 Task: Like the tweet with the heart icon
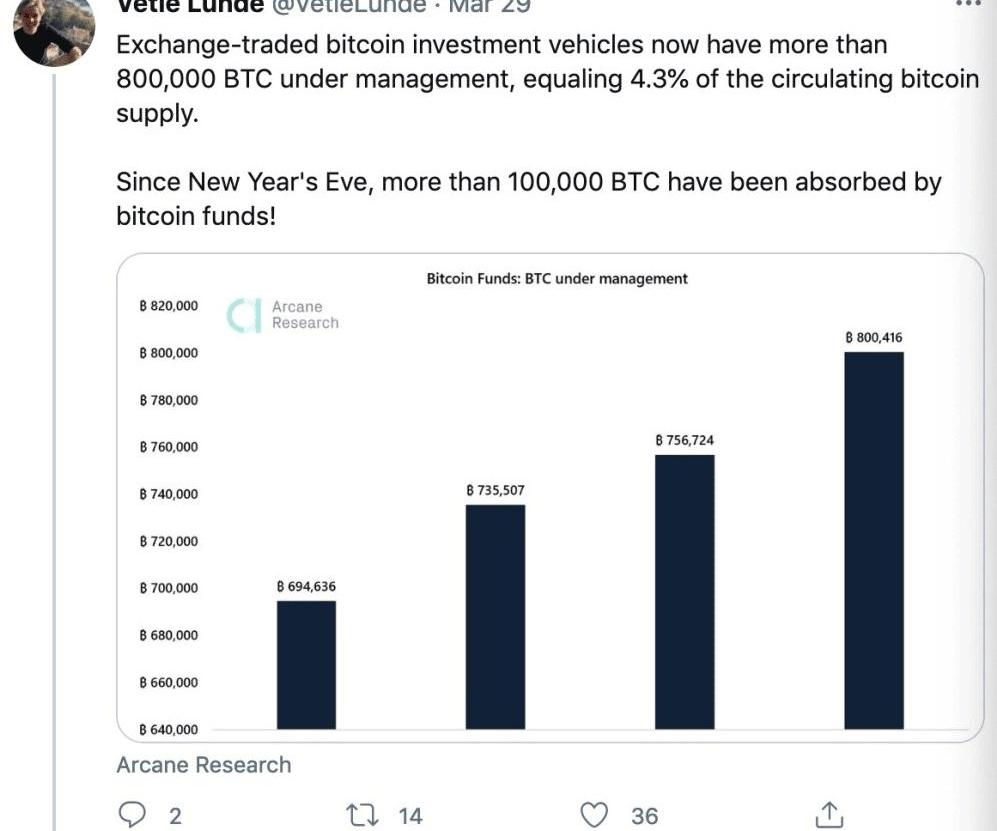click(x=596, y=815)
